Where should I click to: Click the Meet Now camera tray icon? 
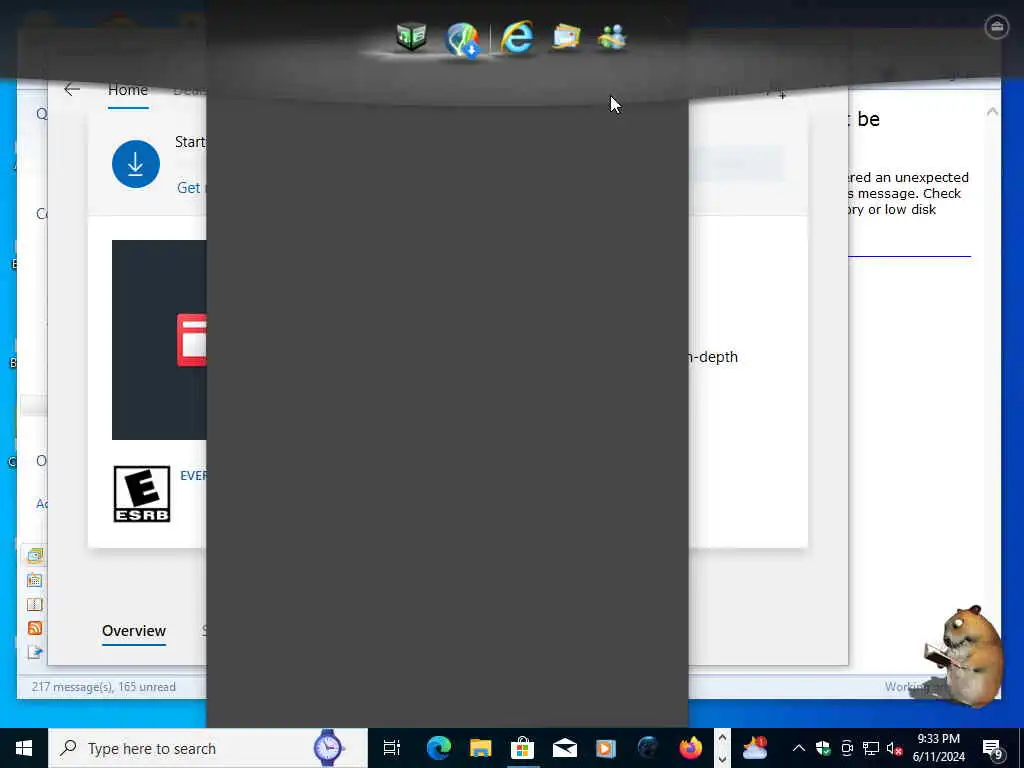click(847, 748)
